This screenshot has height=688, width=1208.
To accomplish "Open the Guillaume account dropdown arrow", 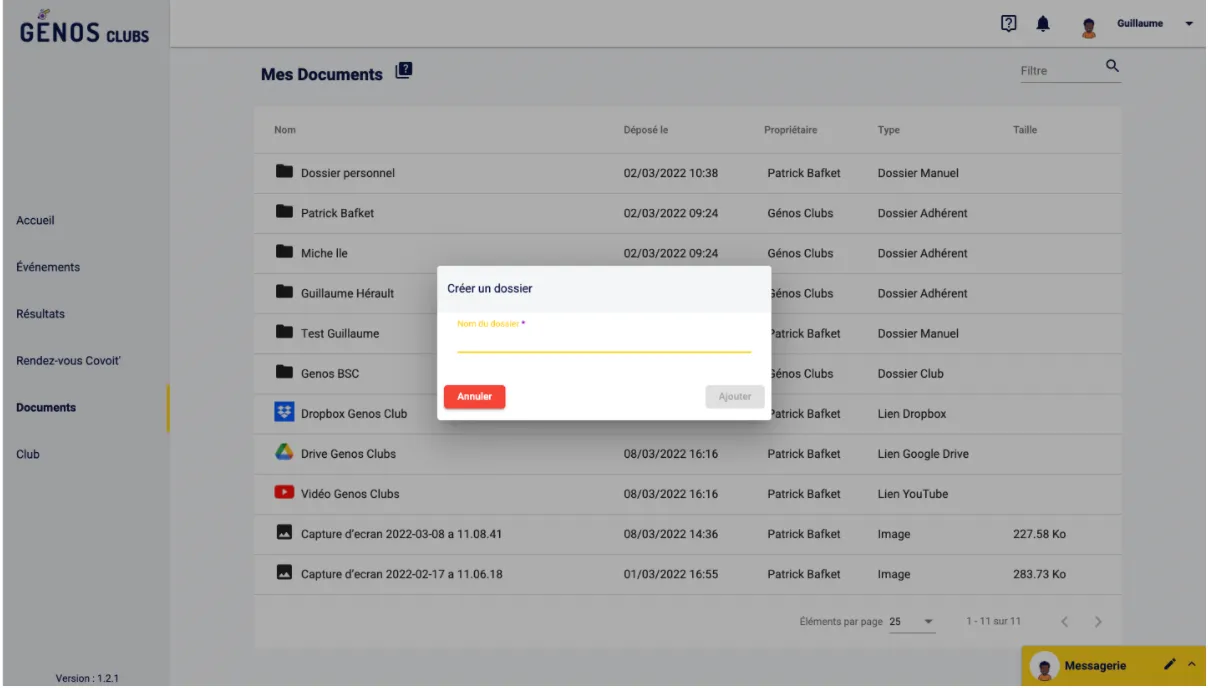I will (x=1190, y=24).
